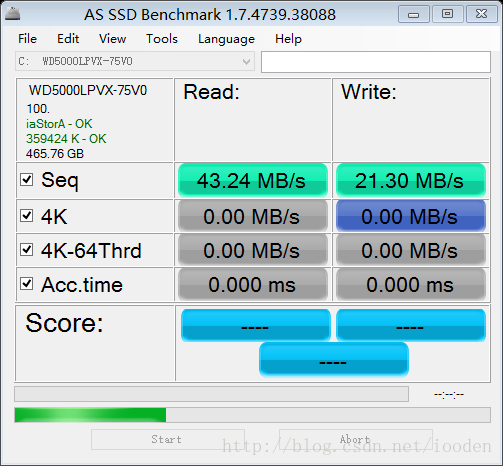
Task: Open the File menu
Action: (27, 39)
